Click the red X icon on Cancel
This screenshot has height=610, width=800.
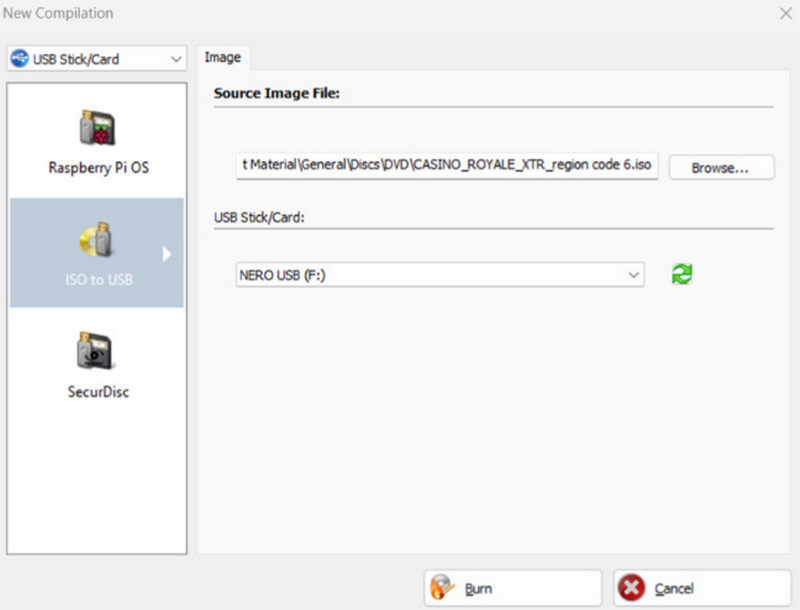[x=632, y=588]
